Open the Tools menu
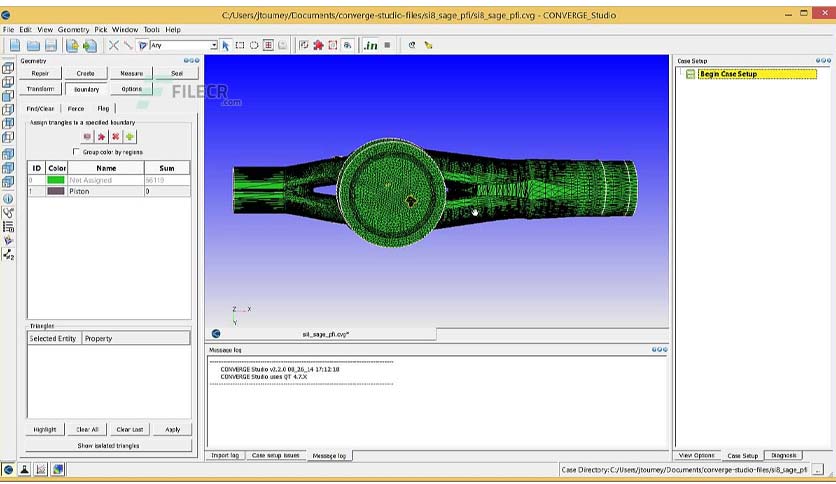The height and width of the screenshot is (484, 836). point(151,29)
